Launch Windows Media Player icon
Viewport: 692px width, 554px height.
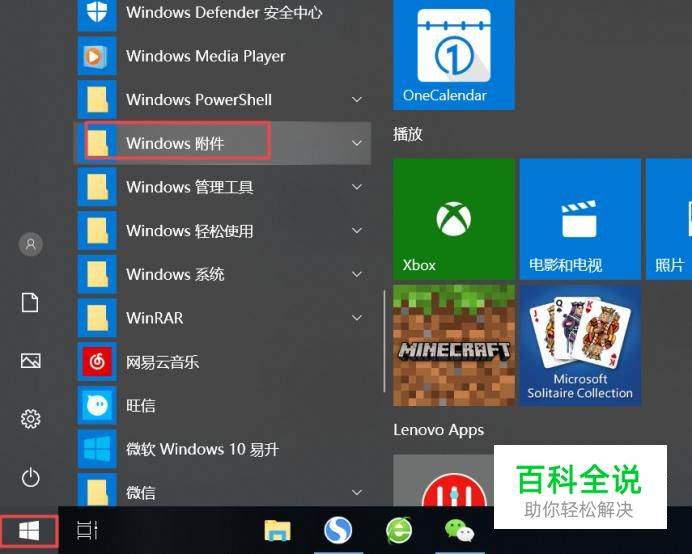(97, 56)
